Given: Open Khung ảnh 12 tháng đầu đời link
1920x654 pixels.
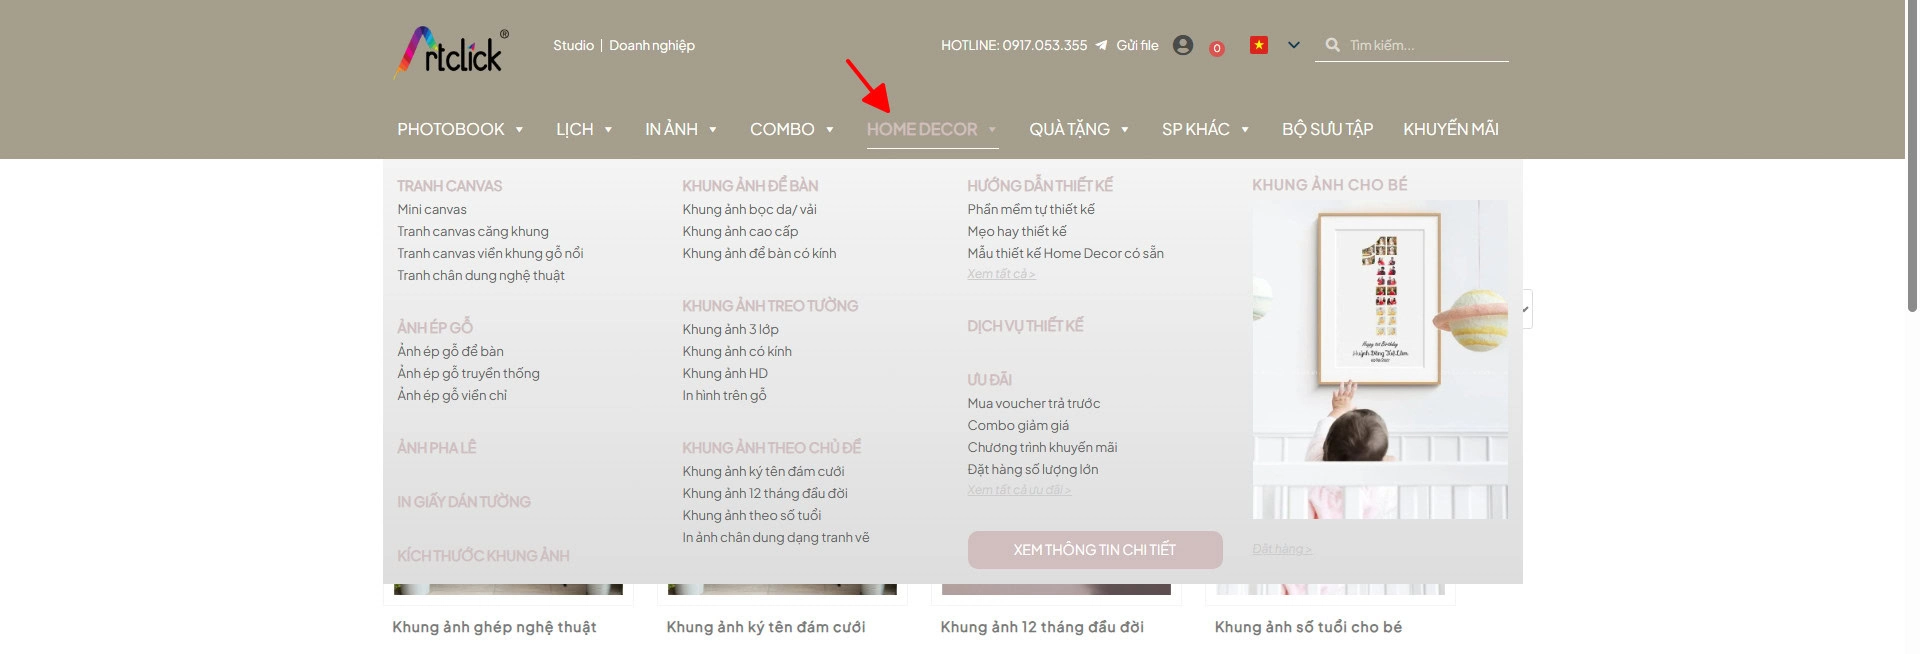Looking at the screenshot, I should 765,493.
